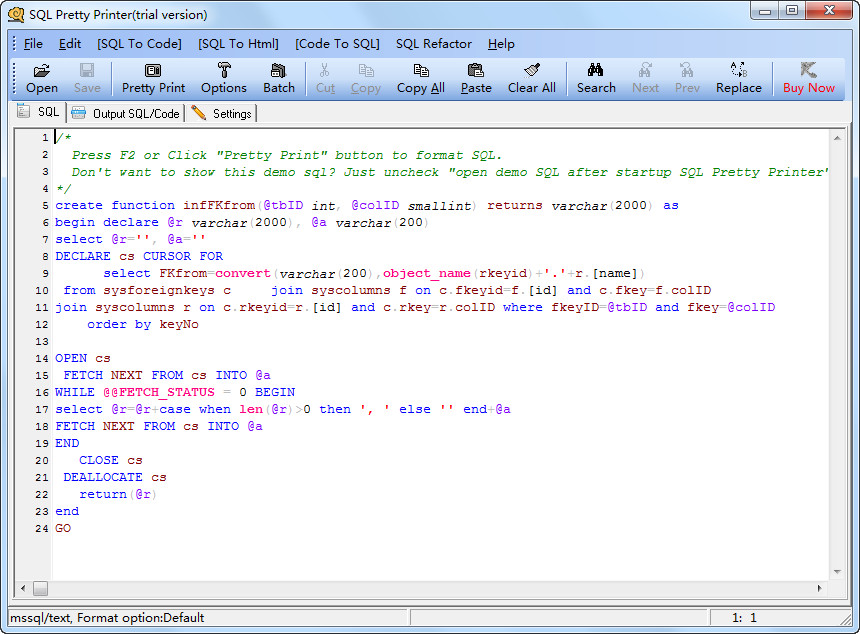This screenshot has height=634, width=860.
Task: Open the SQL Refactor menu
Action: click(434, 44)
